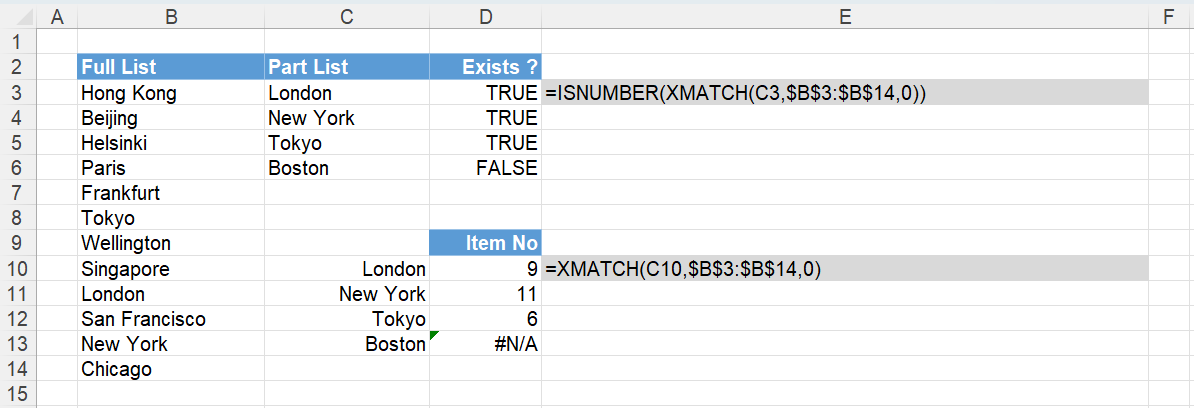The image size is (1194, 408).
Task: Click right-aligned Tokyo cell in row 12
Action: coord(346,318)
